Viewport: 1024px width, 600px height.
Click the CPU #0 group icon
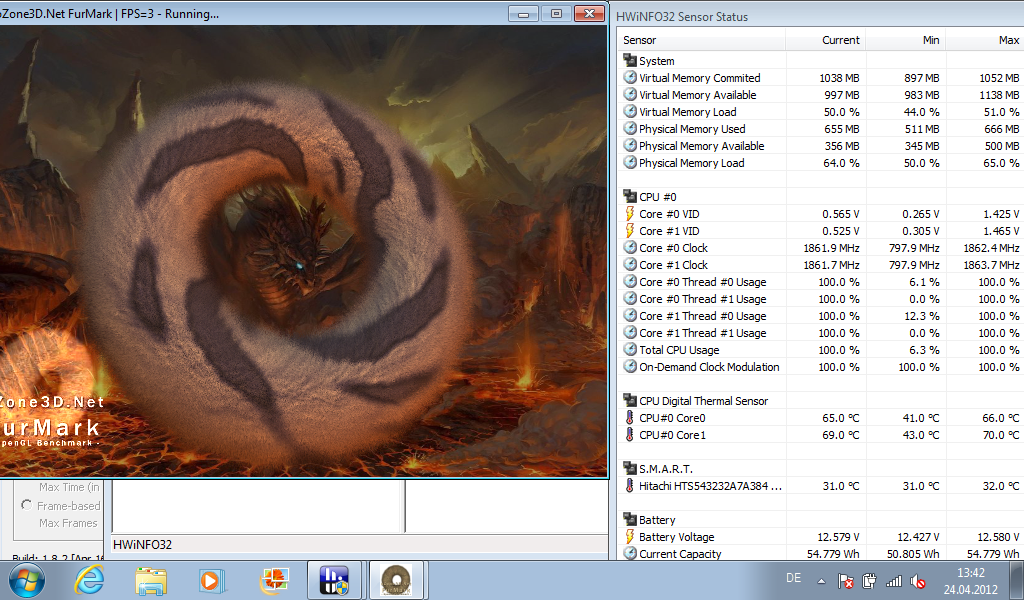click(630, 197)
